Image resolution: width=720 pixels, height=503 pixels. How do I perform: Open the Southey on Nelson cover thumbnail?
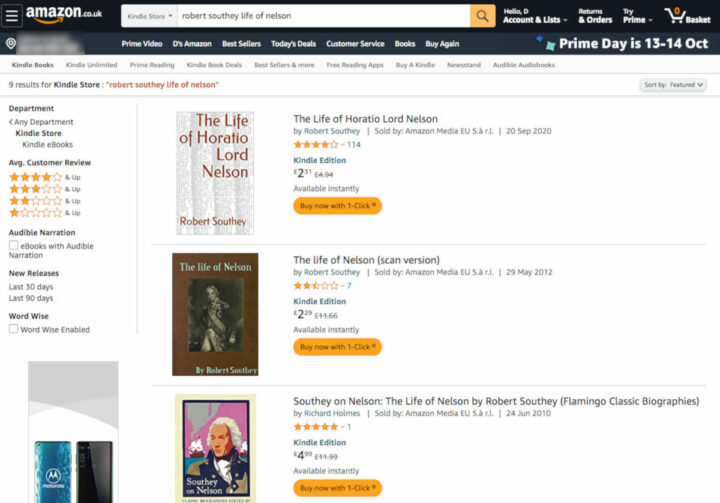(215, 447)
